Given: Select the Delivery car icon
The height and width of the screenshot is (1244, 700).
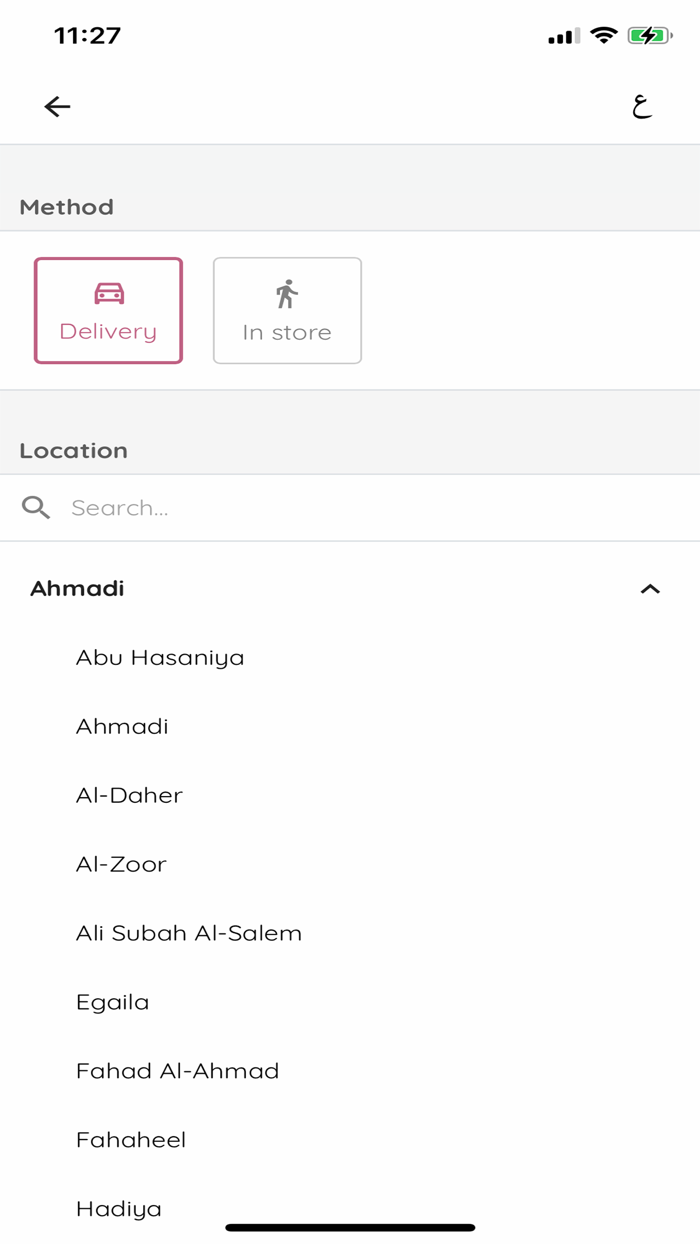Looking at the screenshot, I should click(x=108, y=294).
